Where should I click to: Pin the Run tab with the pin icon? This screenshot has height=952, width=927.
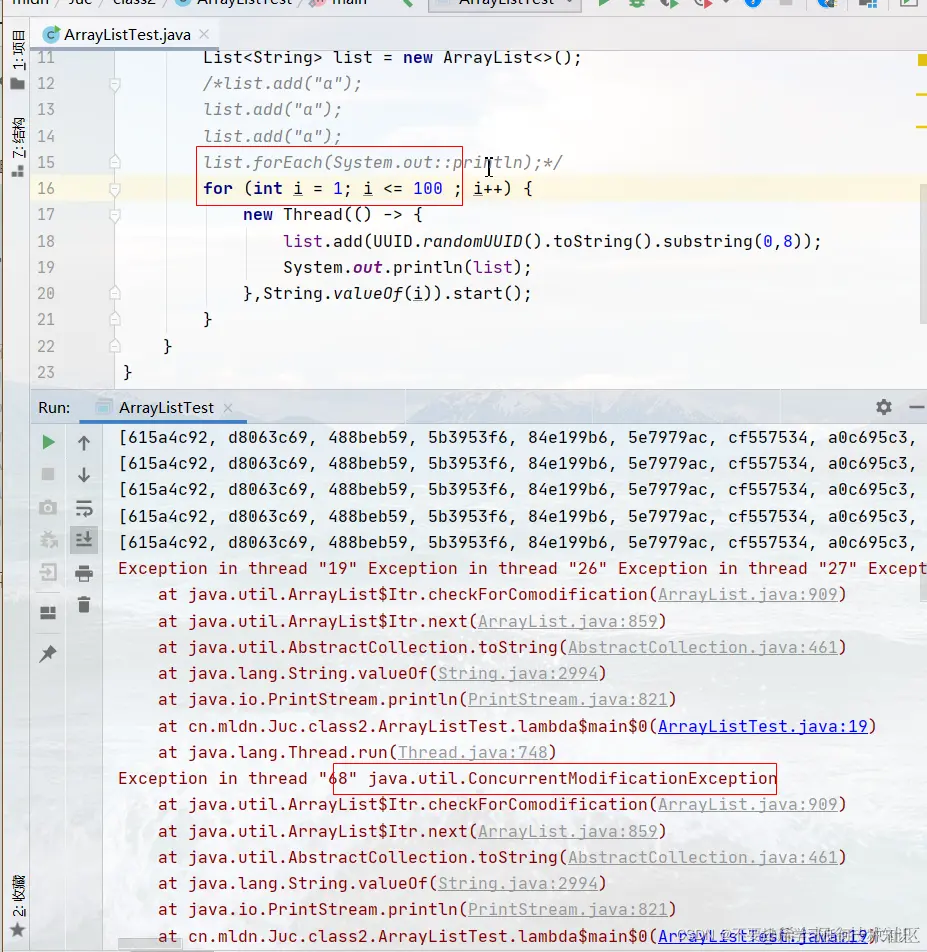click(48, 654)
